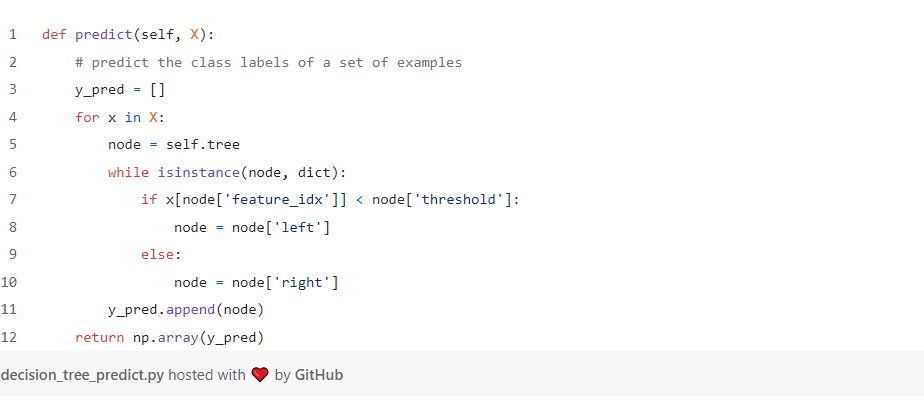
Task: Click the 'threshold' string
Action: [462, 200]
